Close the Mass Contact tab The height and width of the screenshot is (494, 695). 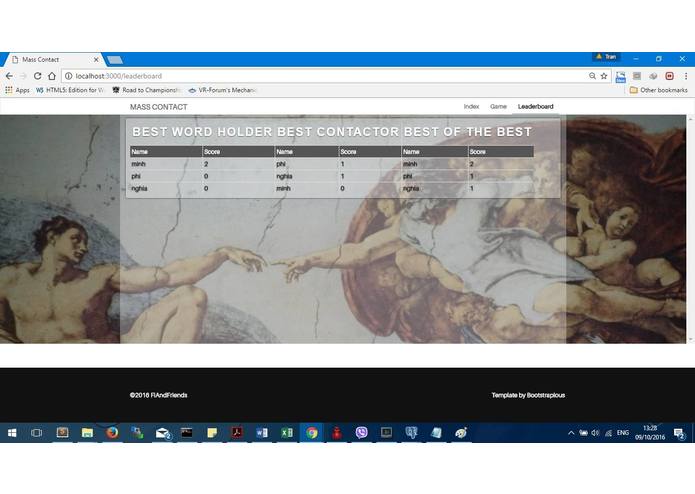tap(96, 59)
